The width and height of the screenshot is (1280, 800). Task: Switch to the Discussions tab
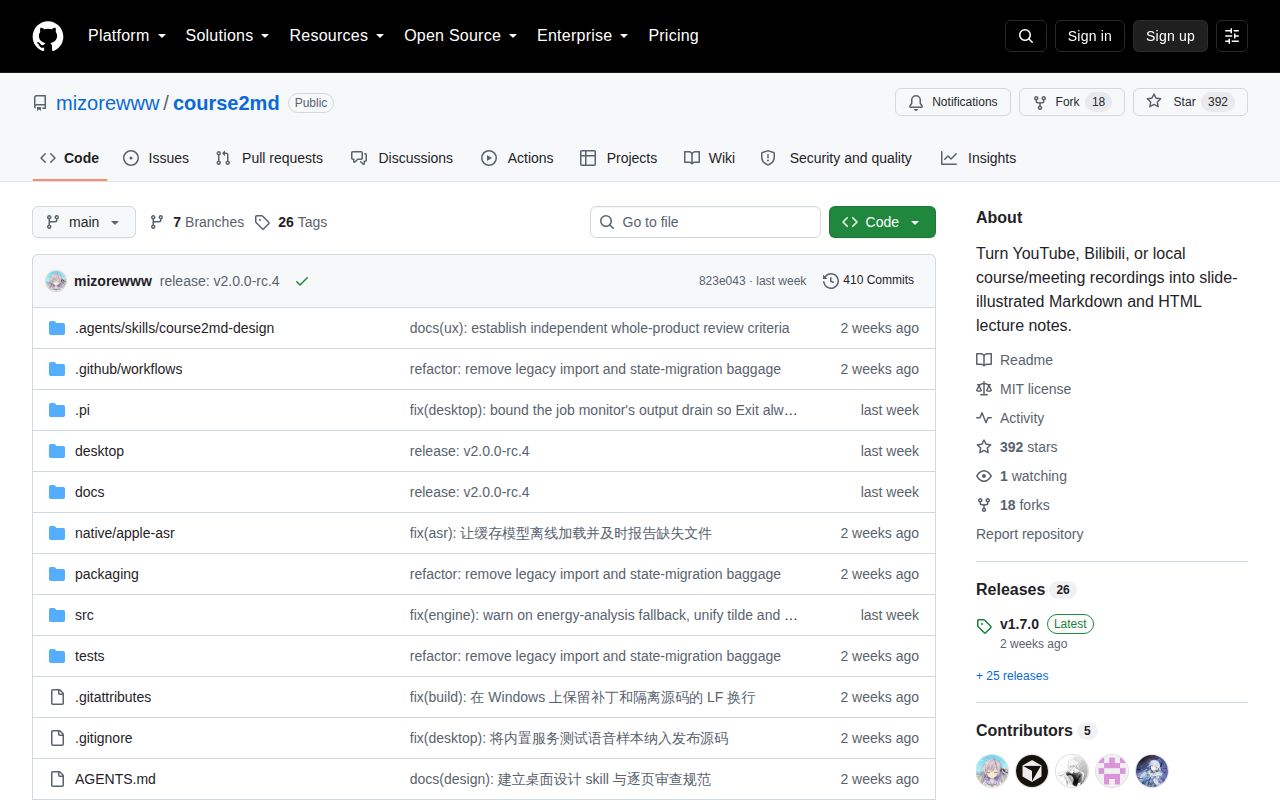point(402,158)
